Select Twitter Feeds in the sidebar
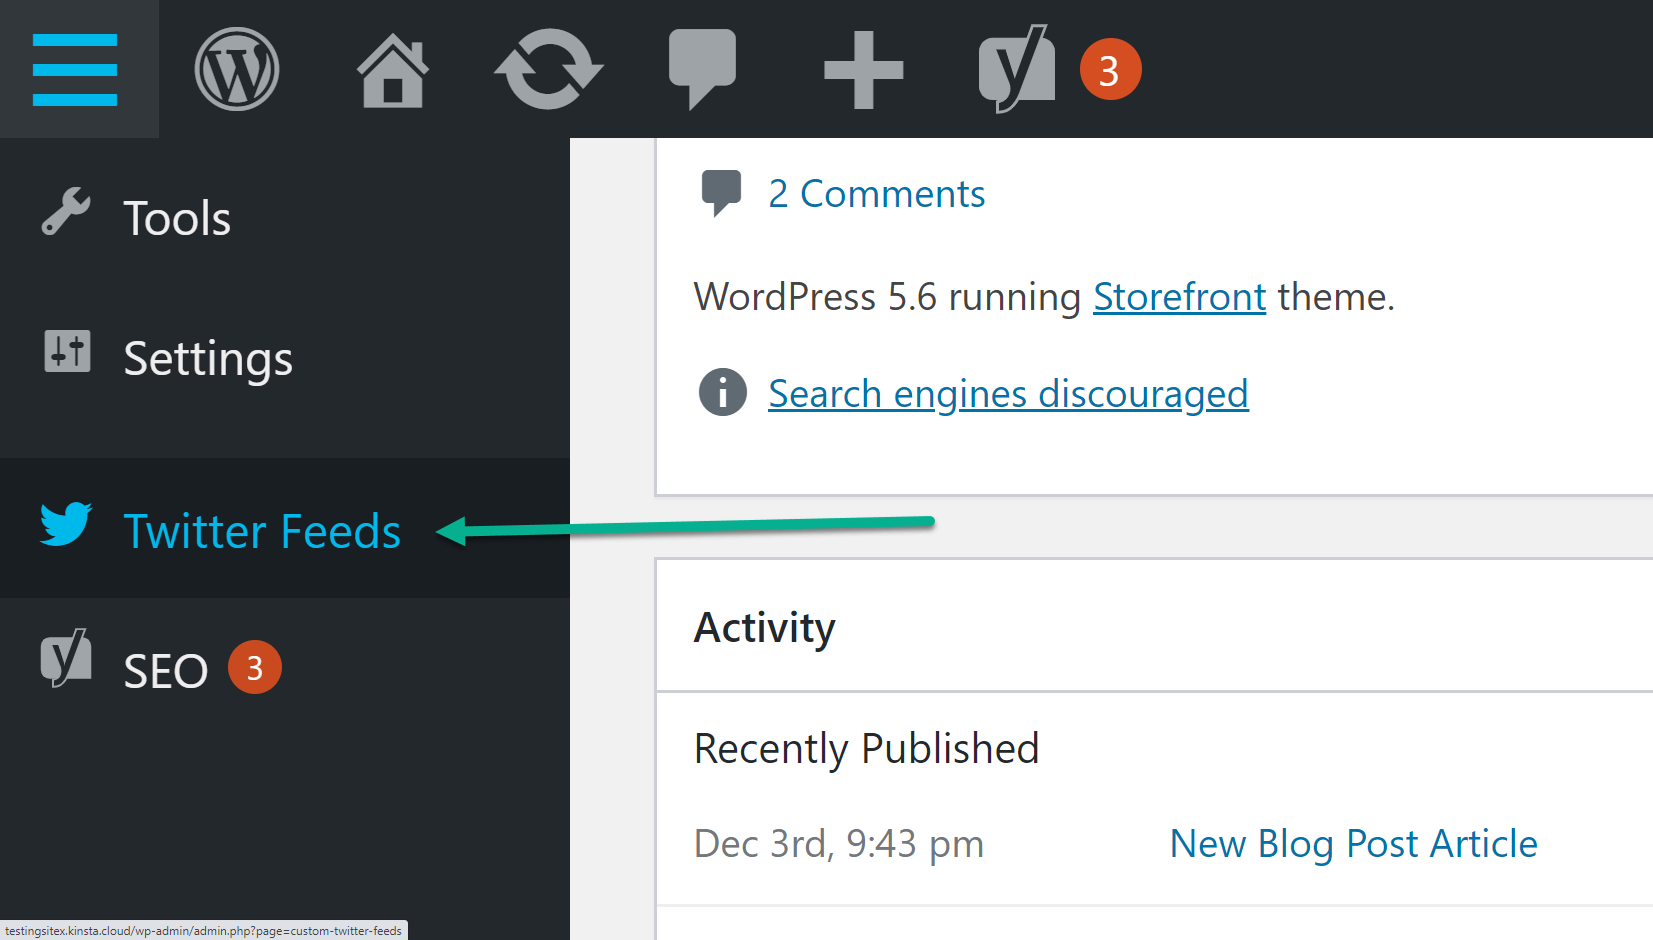 click(x=261, y=530)
